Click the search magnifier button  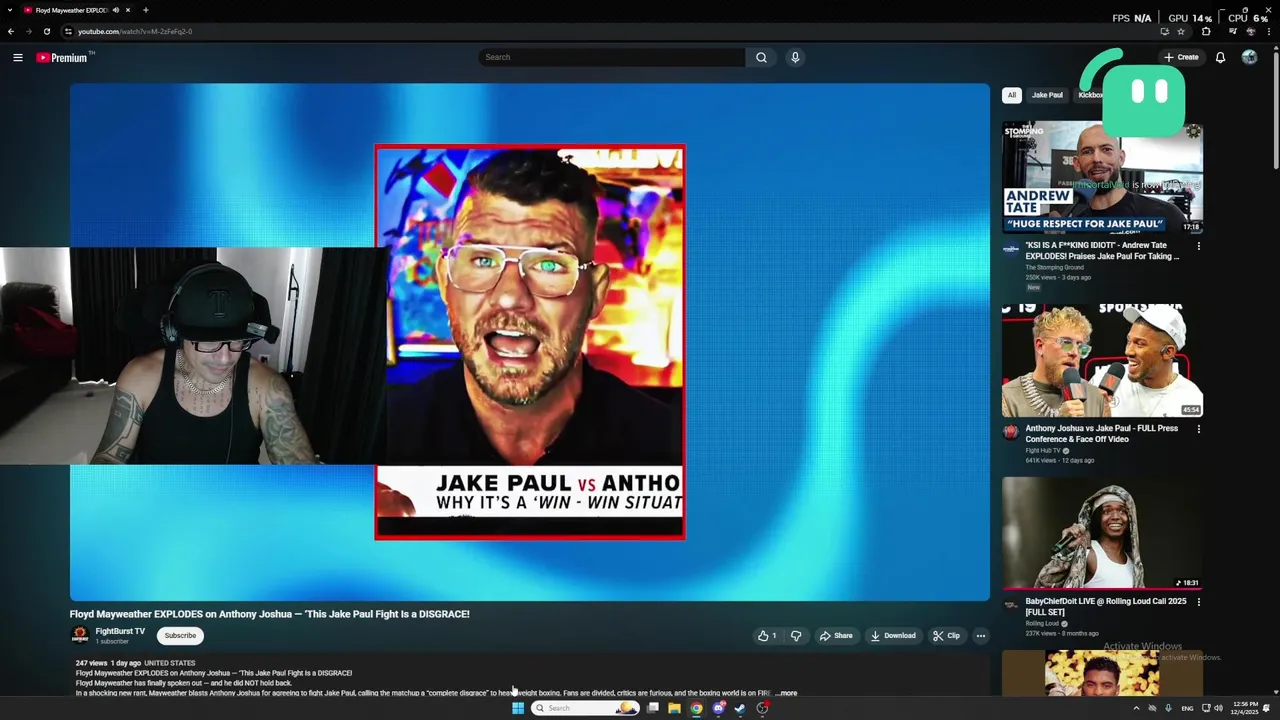pyautogui.click(x=761, y=57)
